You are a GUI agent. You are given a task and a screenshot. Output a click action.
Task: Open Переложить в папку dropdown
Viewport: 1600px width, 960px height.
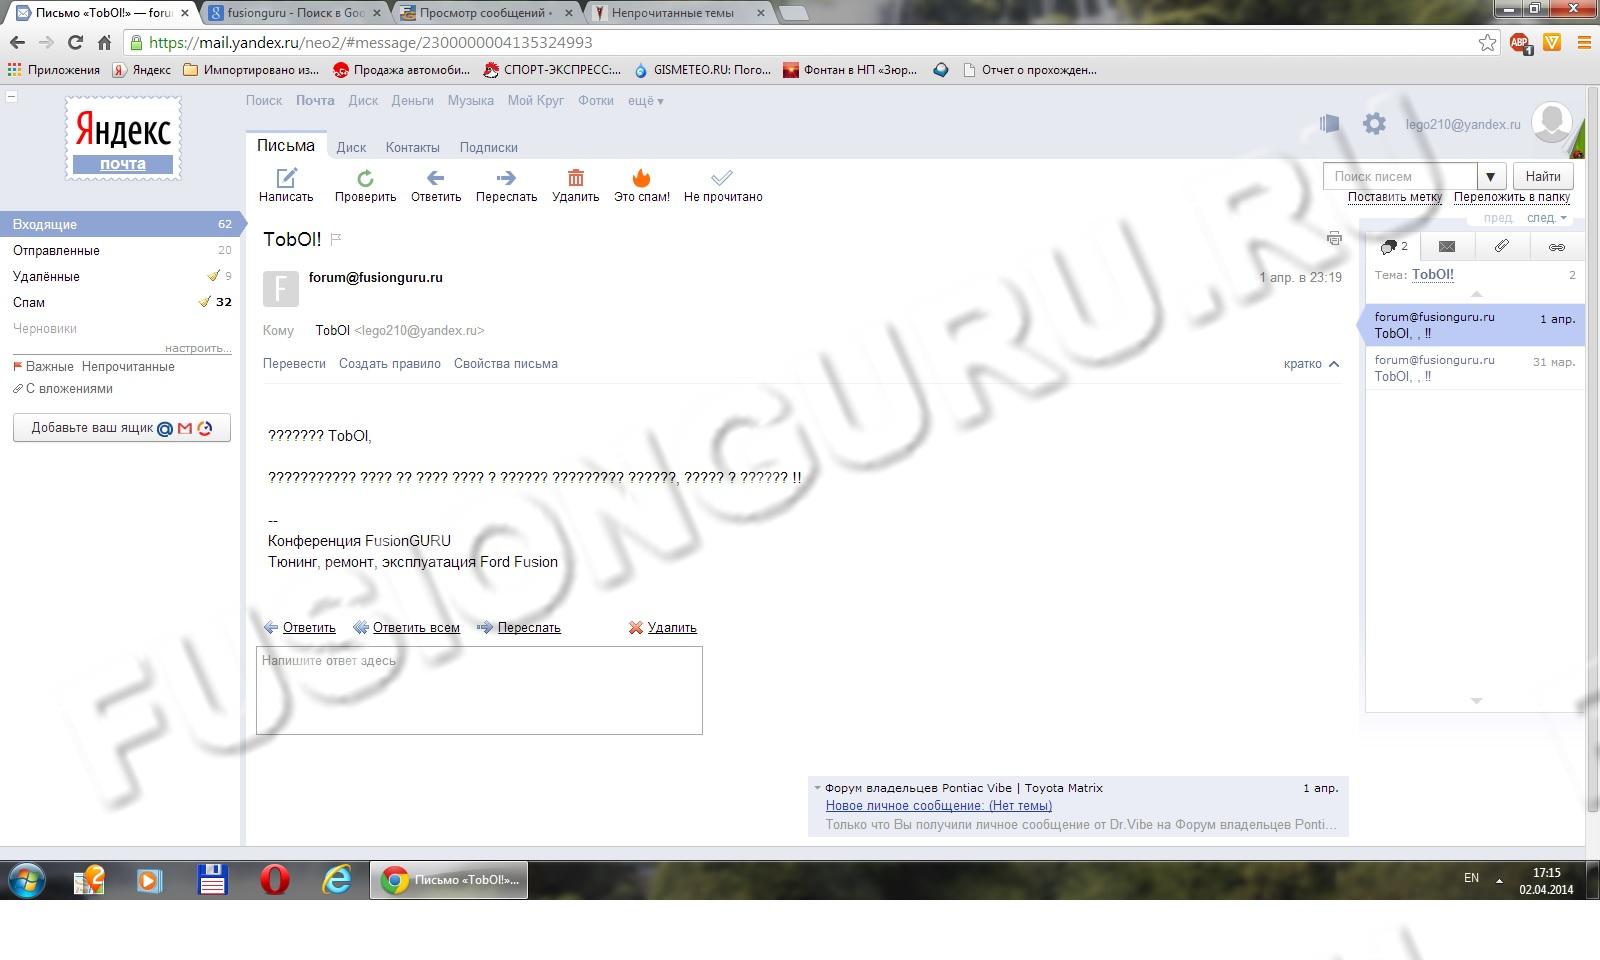(1511, 197)
